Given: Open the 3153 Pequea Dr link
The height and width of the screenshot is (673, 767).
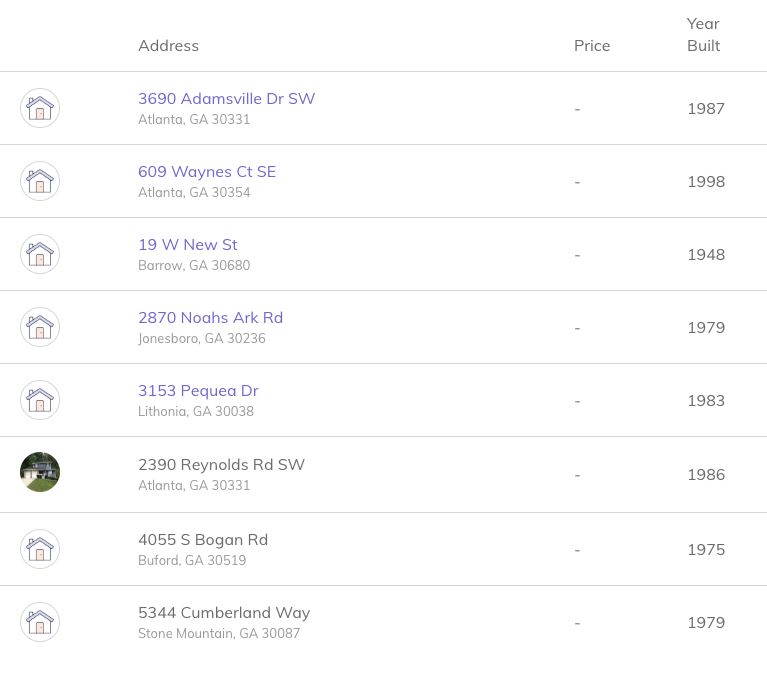Looking at the screenshot, I should [x=198, y=391].
